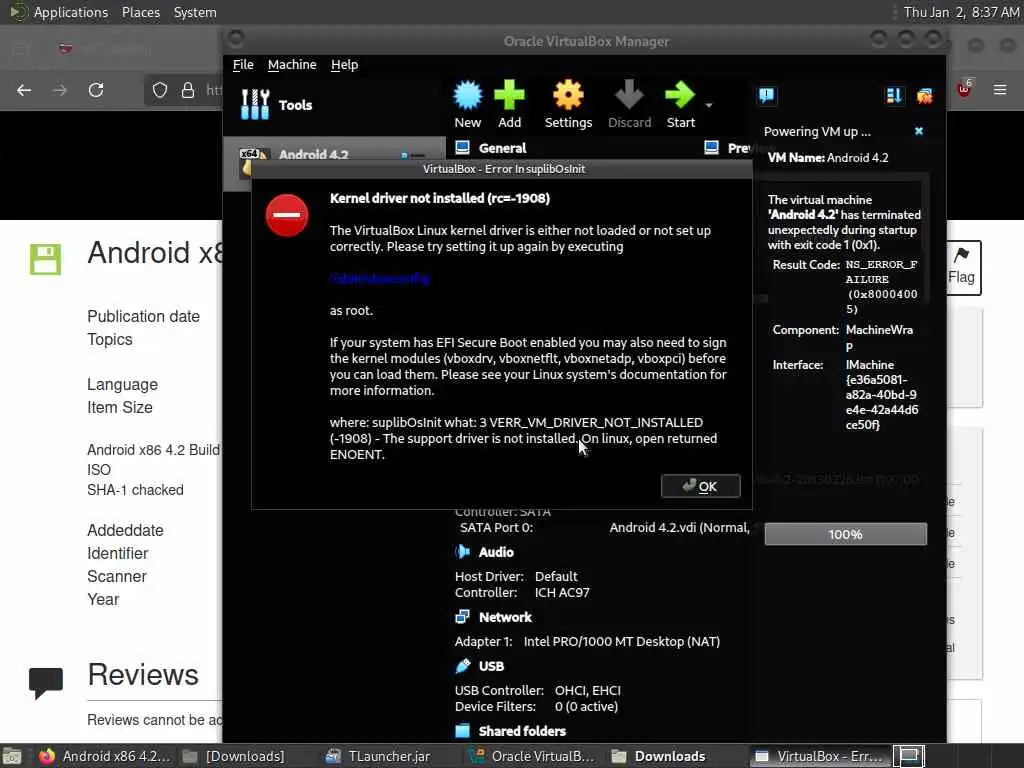
Task: Click the 100% progress bar in notification panel
Action: coord(846,534)
